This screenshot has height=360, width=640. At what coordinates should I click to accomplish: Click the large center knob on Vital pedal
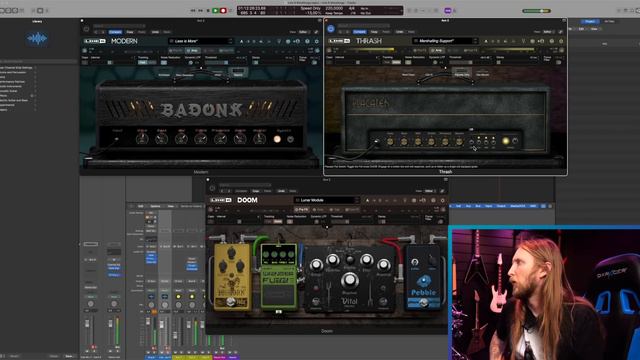(349, 280)
